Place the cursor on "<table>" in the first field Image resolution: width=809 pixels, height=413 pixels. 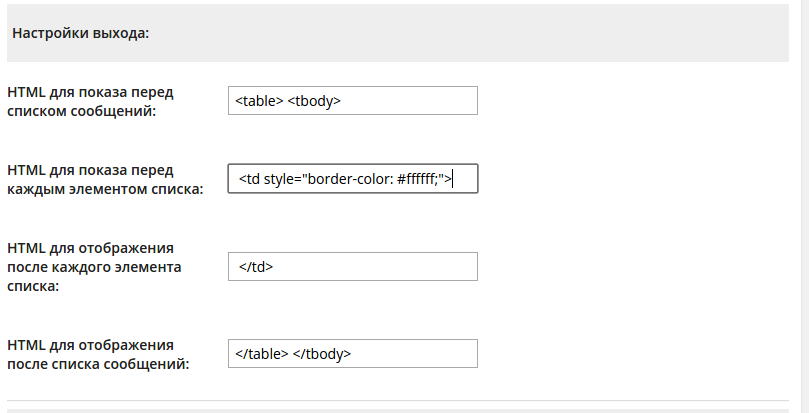point(259,101)
